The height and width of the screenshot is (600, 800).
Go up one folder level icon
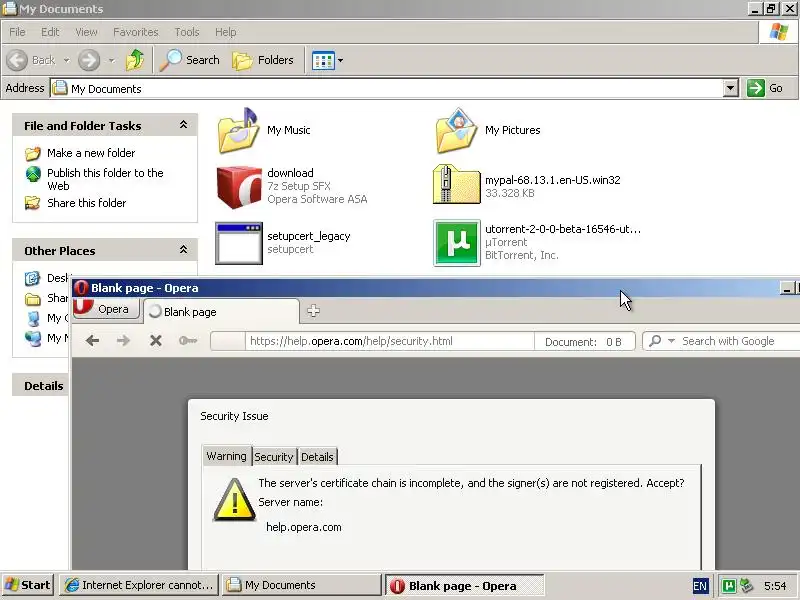[x=135, y=60]
